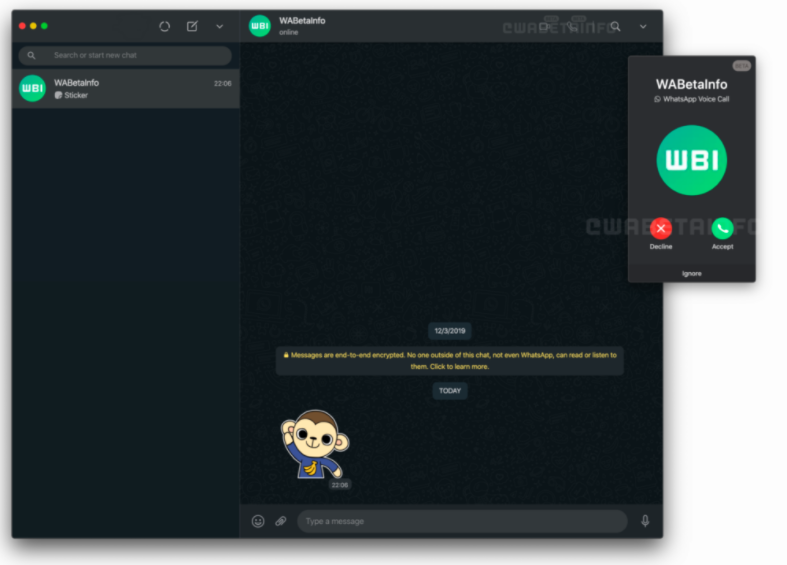Click the WBI avatar in call popup
787x565 pixels.
pyautogui.click(x=691, y=160)
